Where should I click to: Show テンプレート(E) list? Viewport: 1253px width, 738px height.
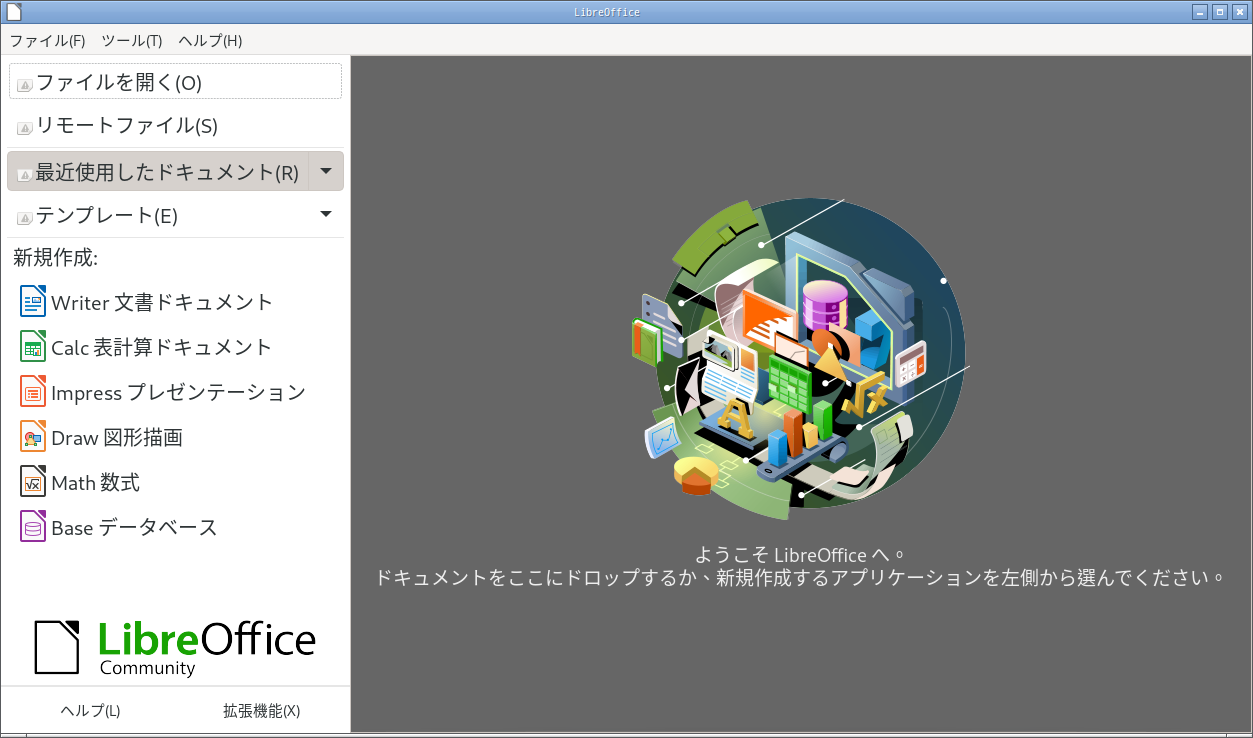point(159,215)
